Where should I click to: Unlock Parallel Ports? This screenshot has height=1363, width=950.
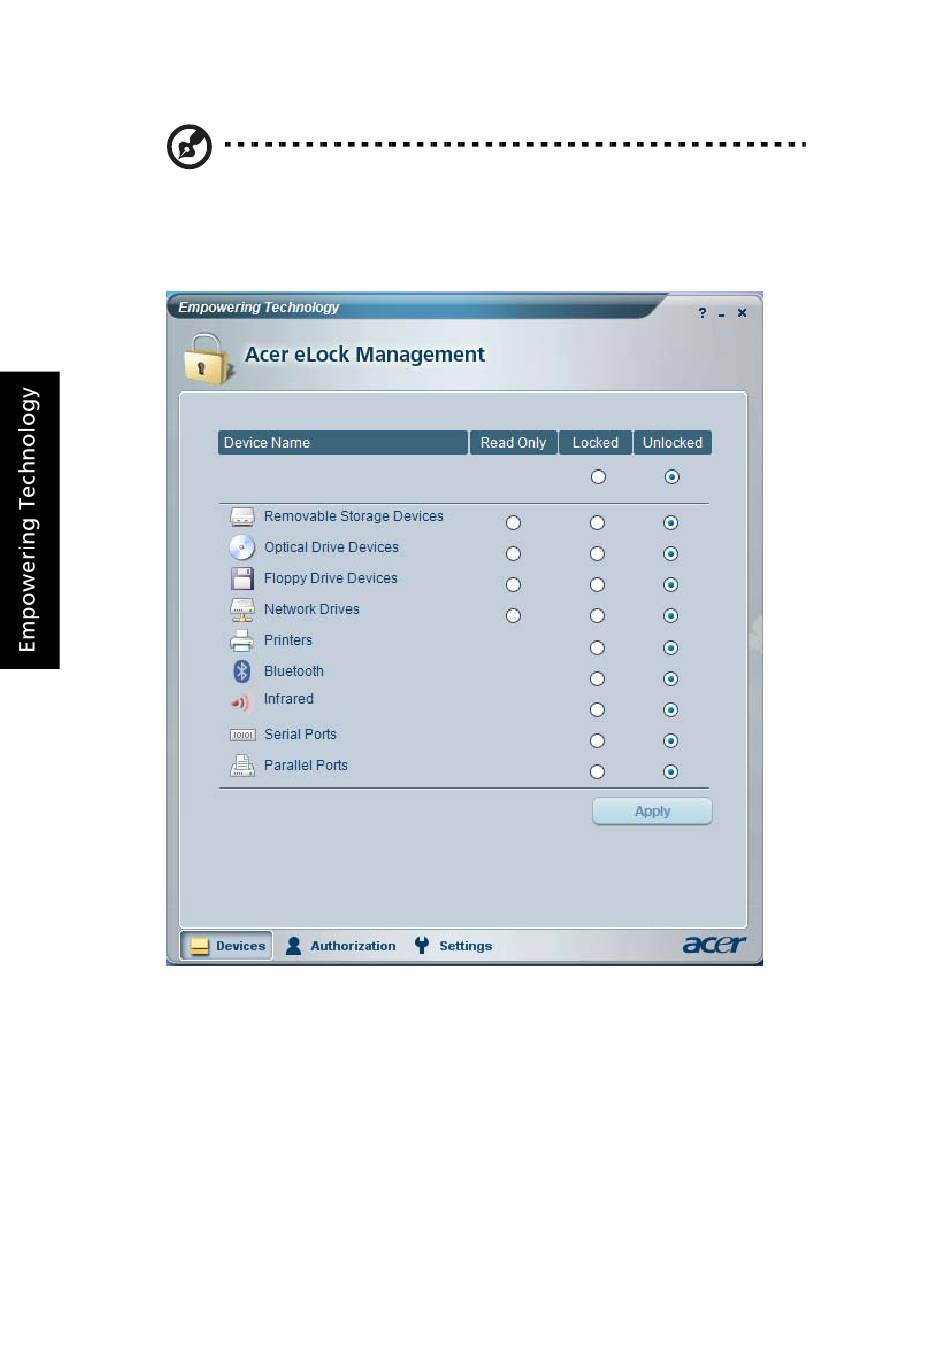tap(671, 772)
